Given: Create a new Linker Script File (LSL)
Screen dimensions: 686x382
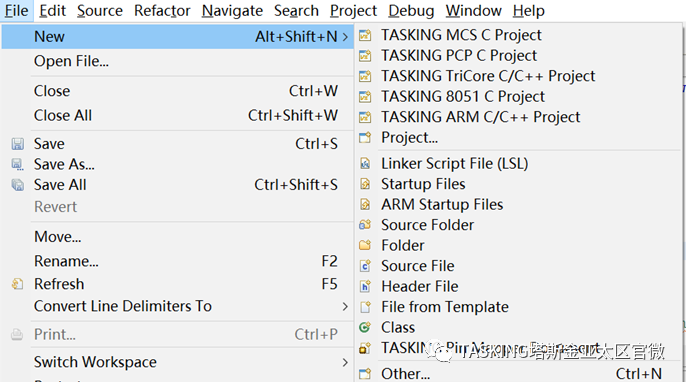Looking at the screenshot, I should (518, 164).
